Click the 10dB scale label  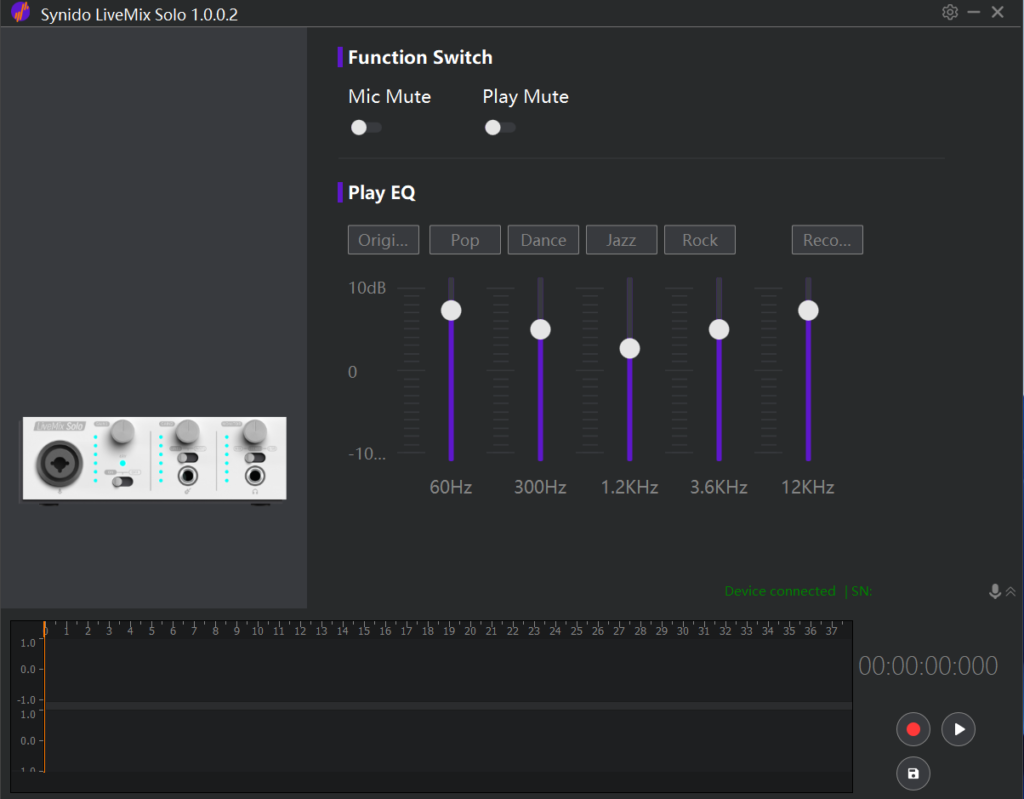click(367, 288)
